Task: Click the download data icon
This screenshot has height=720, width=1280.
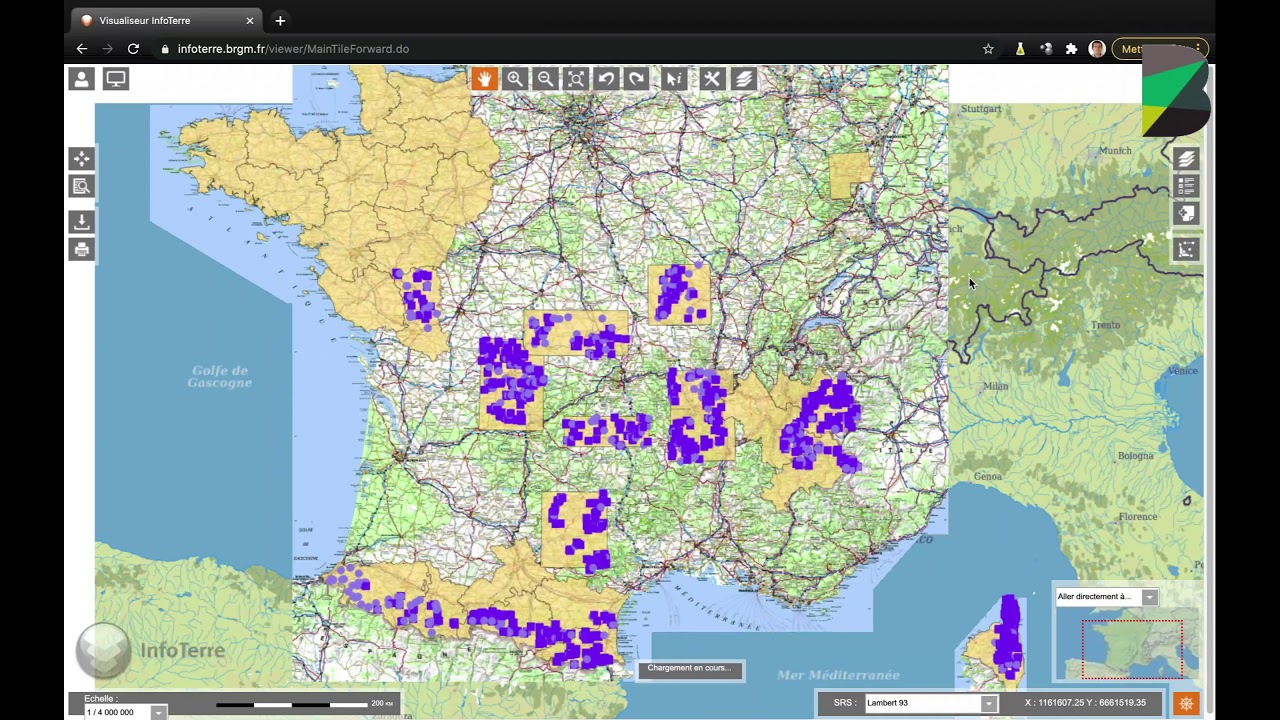Action: [x=82, y=222]
